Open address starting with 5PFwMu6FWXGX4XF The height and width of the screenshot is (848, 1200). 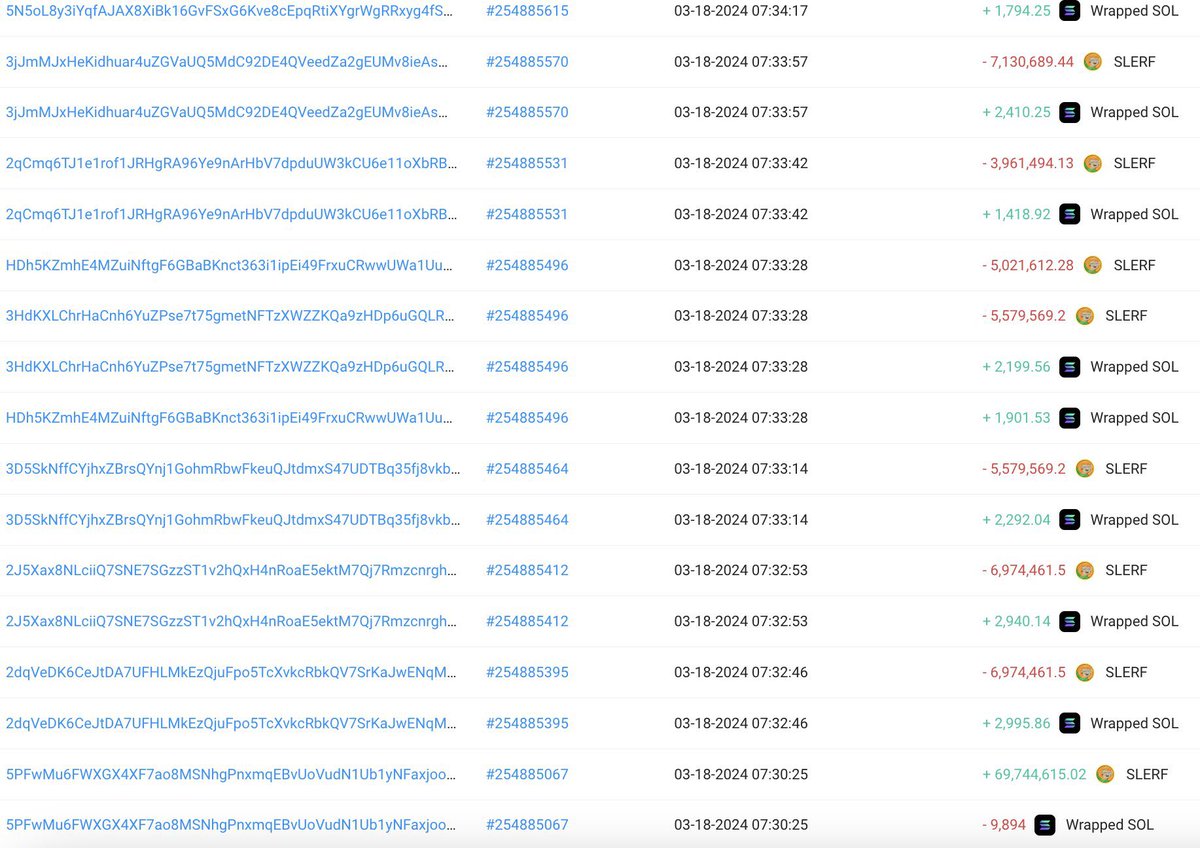click(x=230, y=774)
